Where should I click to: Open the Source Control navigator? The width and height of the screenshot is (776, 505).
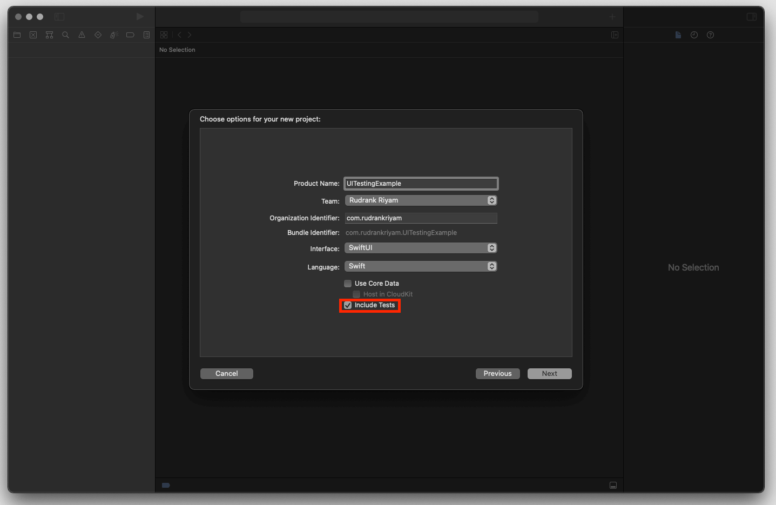[x=33, y=34]
